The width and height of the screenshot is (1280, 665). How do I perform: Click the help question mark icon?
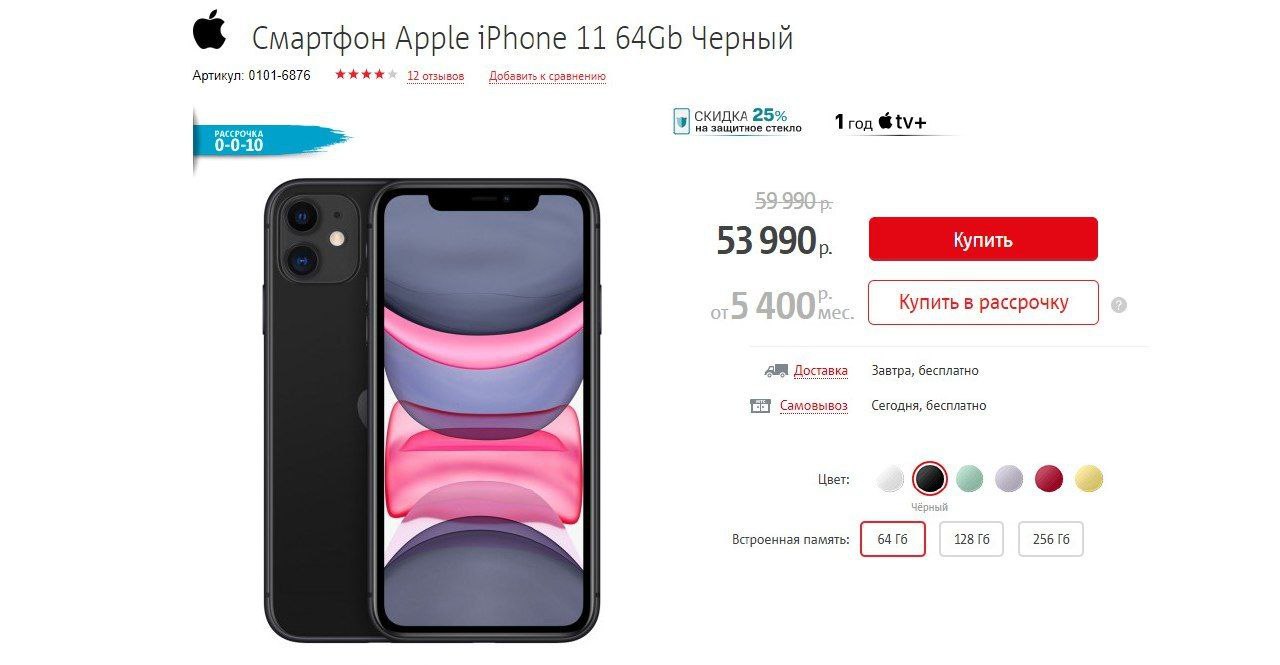[x=1119, y=305]
